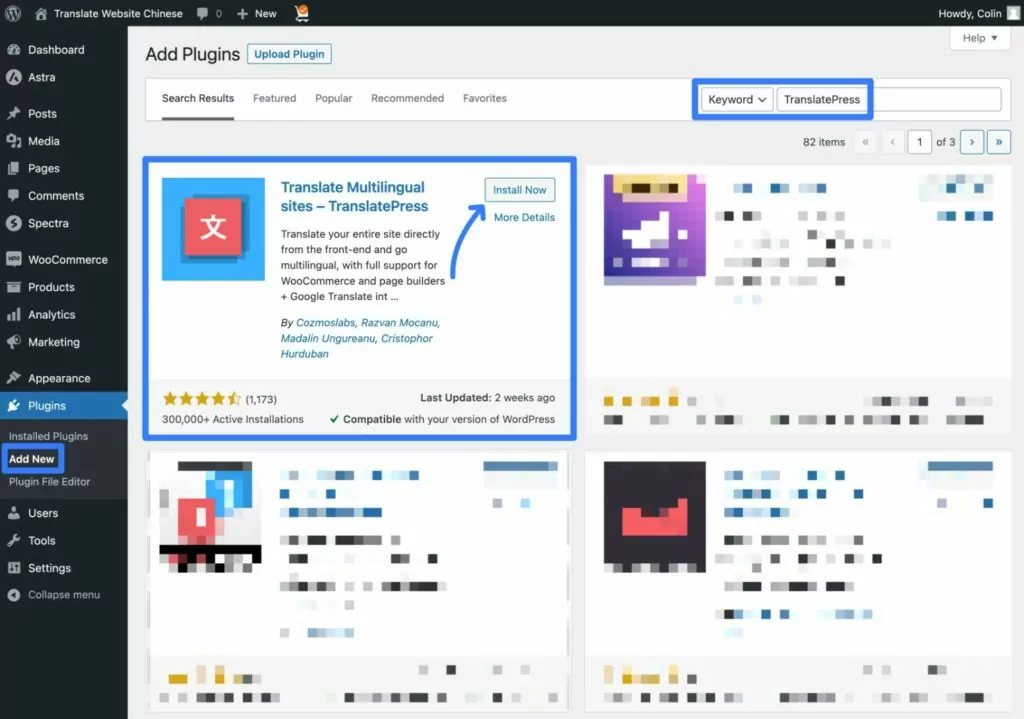Image resolution: width=1024 pixels, height=719 pixels.
Task: Click the Astra logo icon in sidebar
Action: coord(14,77)
